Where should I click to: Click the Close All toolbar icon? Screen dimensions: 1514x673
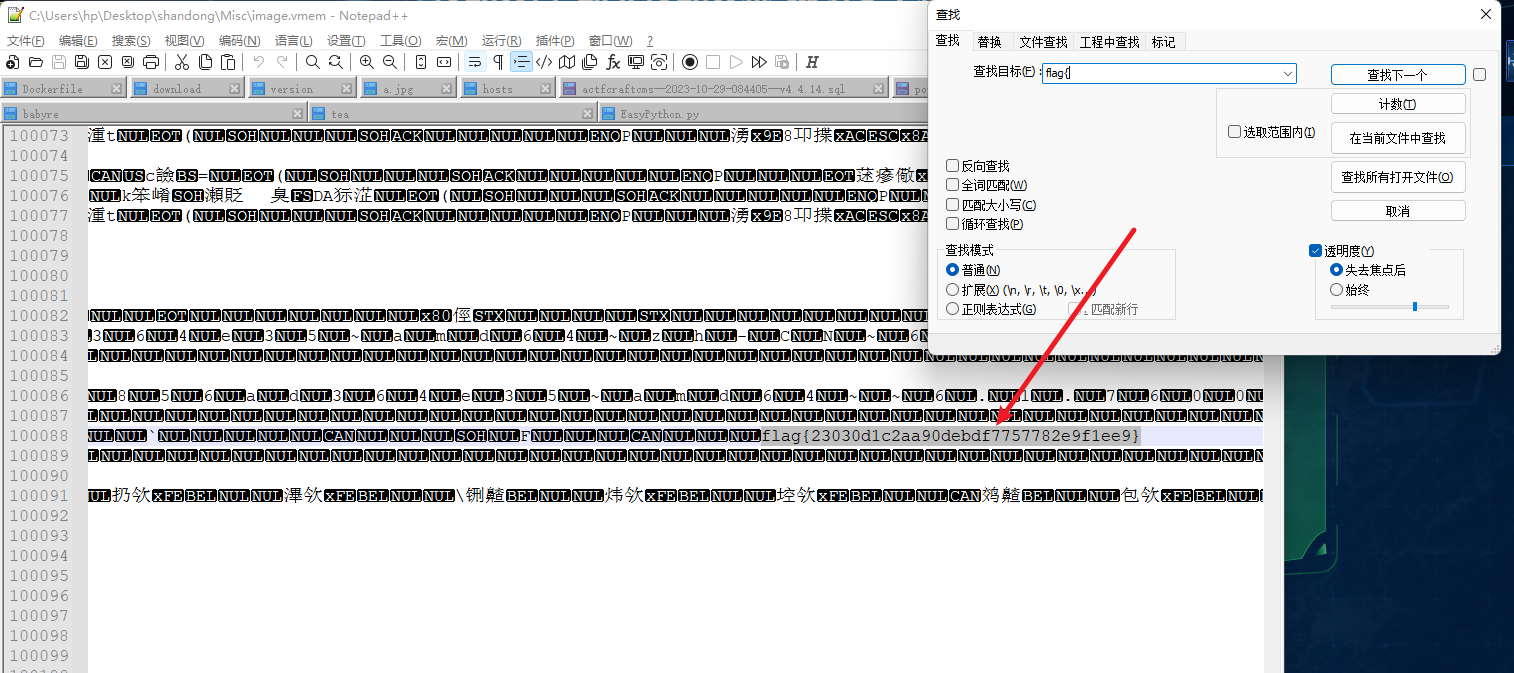[128, 62]
